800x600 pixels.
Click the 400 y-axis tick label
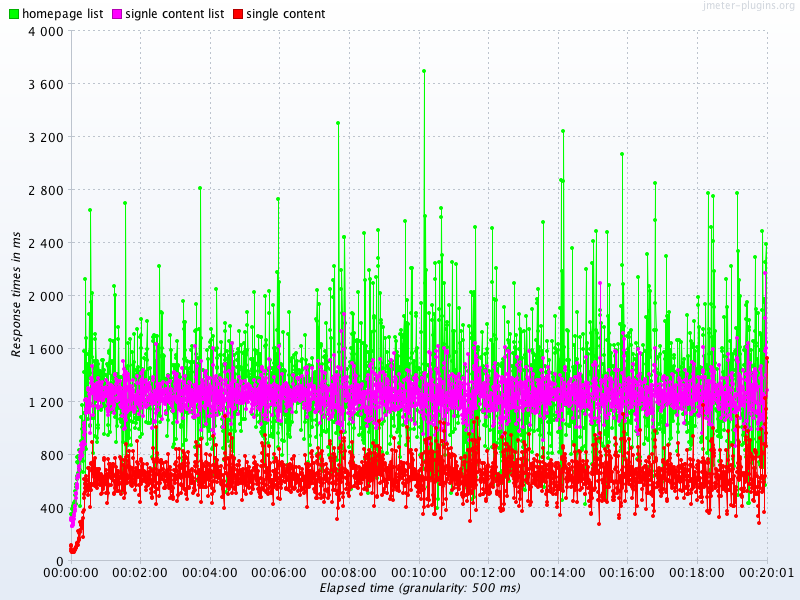pos(52,509)
